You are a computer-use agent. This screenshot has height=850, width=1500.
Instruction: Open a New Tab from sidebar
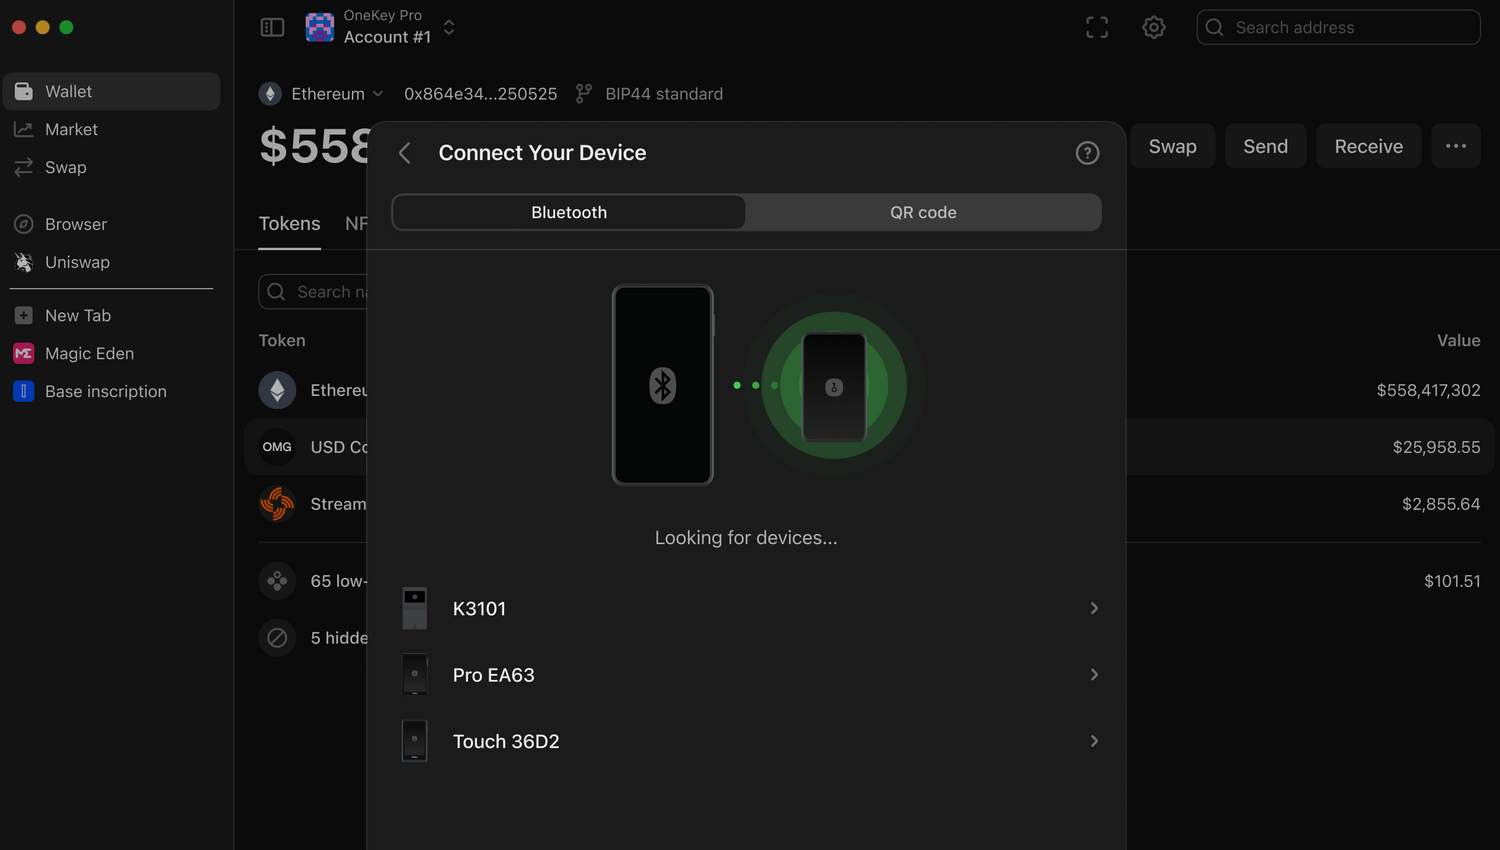(111, 315)
